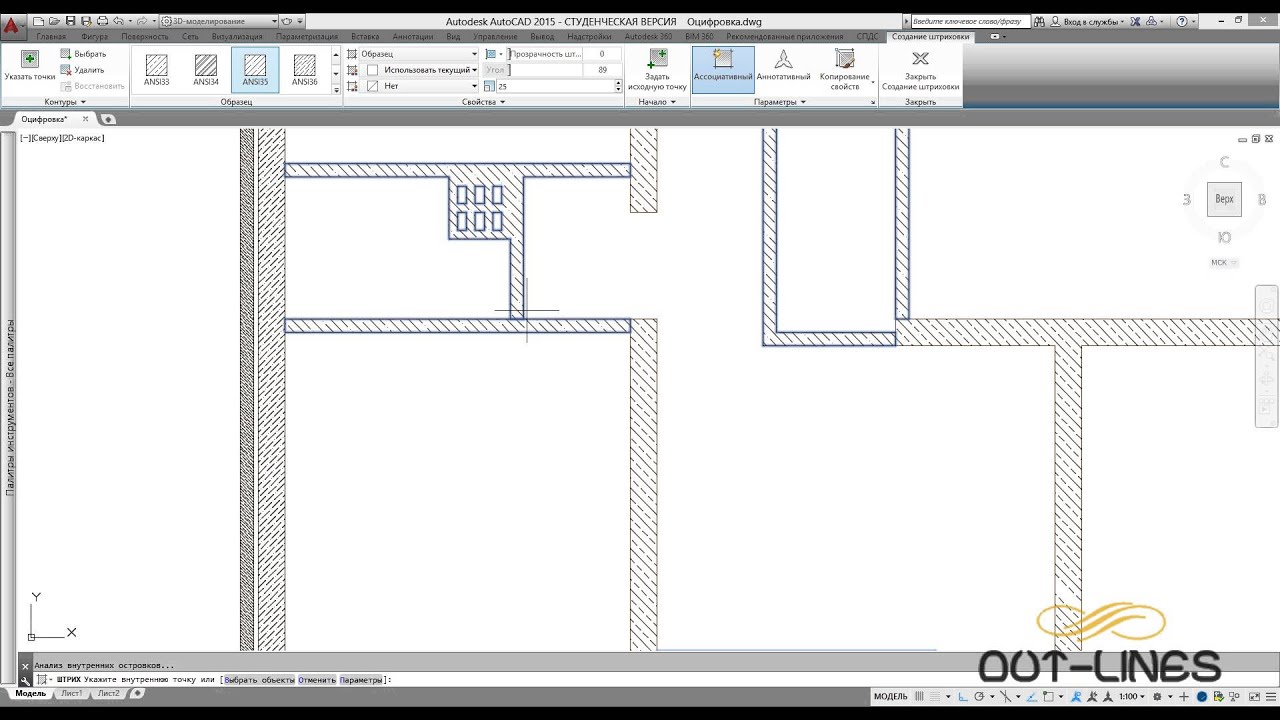This screenshot has height=720, width=1280.
Task: Click МОДЕЛЬ status bar button
Action: click(x=890, y=696)
